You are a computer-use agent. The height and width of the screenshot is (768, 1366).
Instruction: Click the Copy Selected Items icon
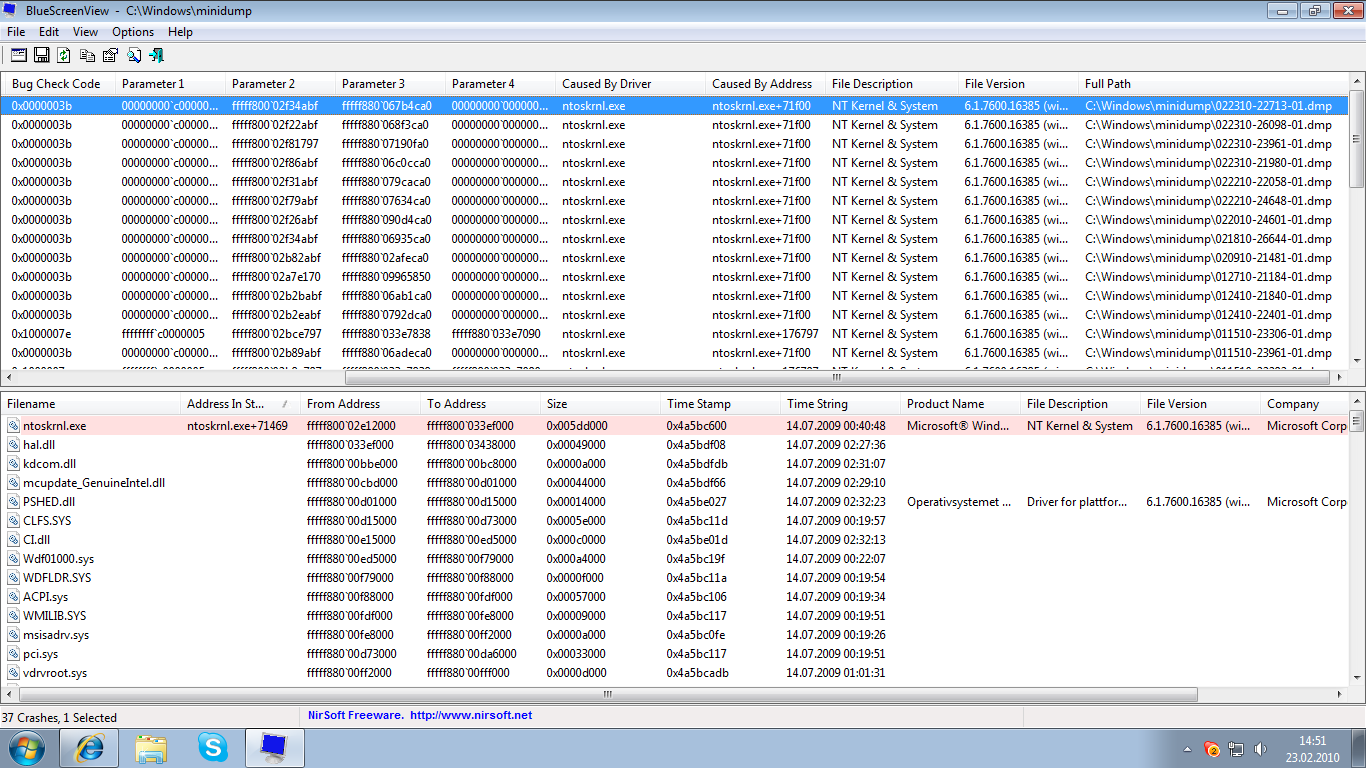coord(88,55)
